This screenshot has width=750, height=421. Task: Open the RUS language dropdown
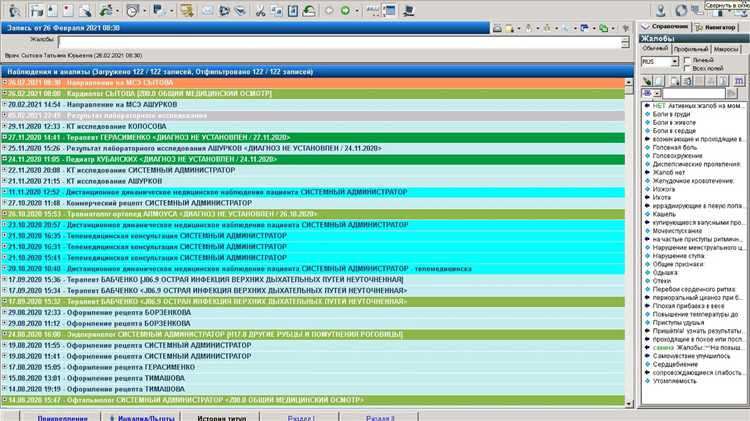coord(675,62)
